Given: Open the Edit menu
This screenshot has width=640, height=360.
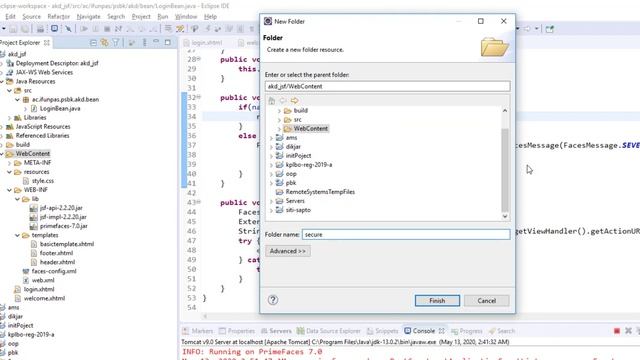Looking at the screenshot, I should [10, 17].
